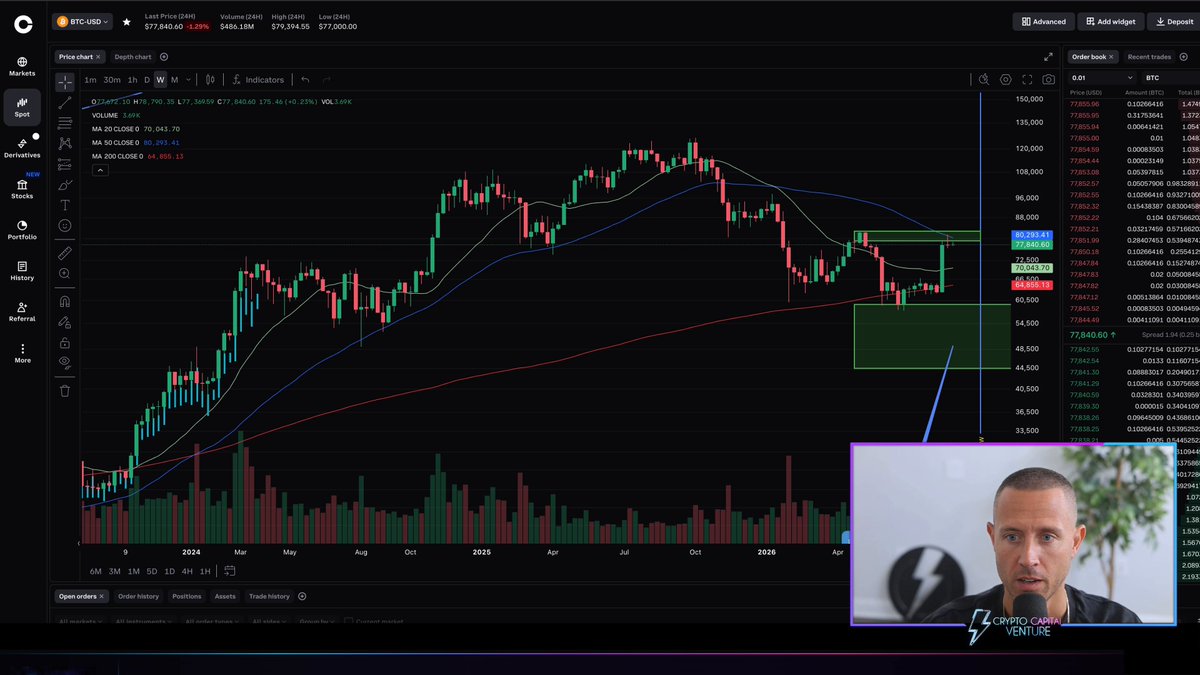
Task: Open the emoji sticker tool
Action: [65, 225]
